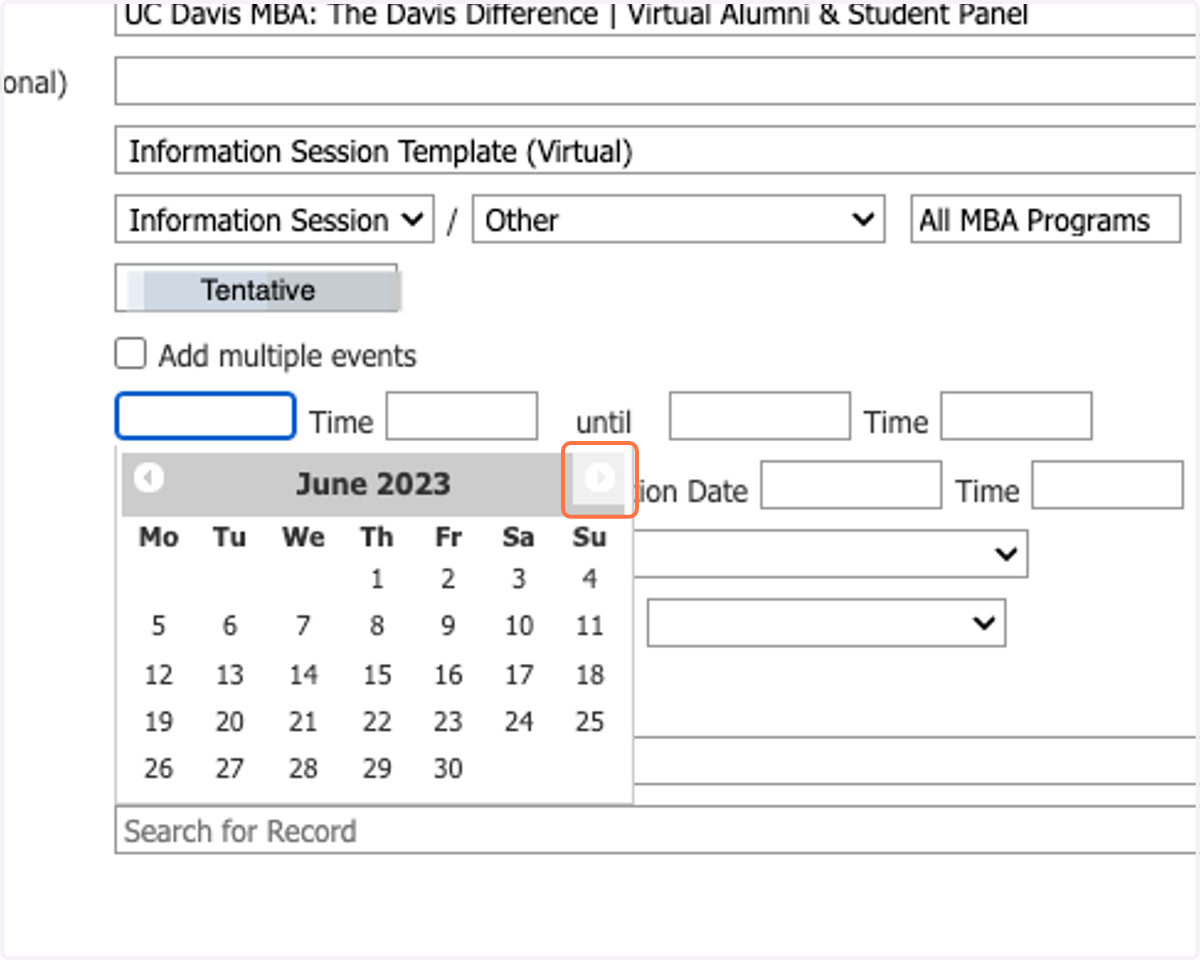Click the Registration Date Time field
Screen dimensions: 1200x960
[x=1107, y=485]
